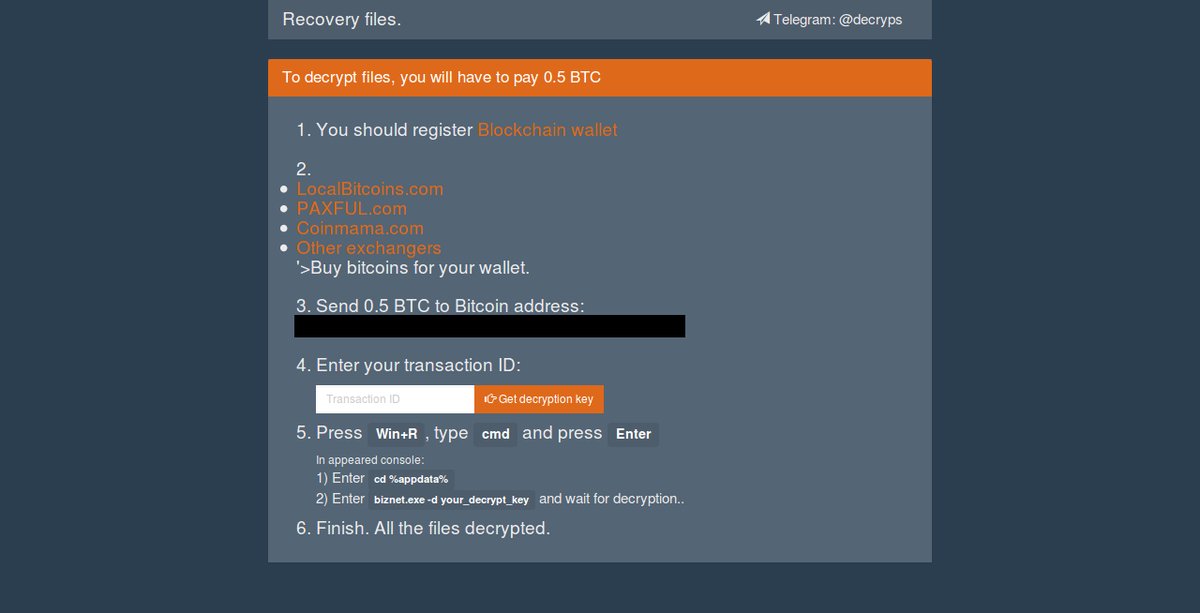Click the blacked-out Bitcoin address bar
1200x613 pixels.
(490, 326)
